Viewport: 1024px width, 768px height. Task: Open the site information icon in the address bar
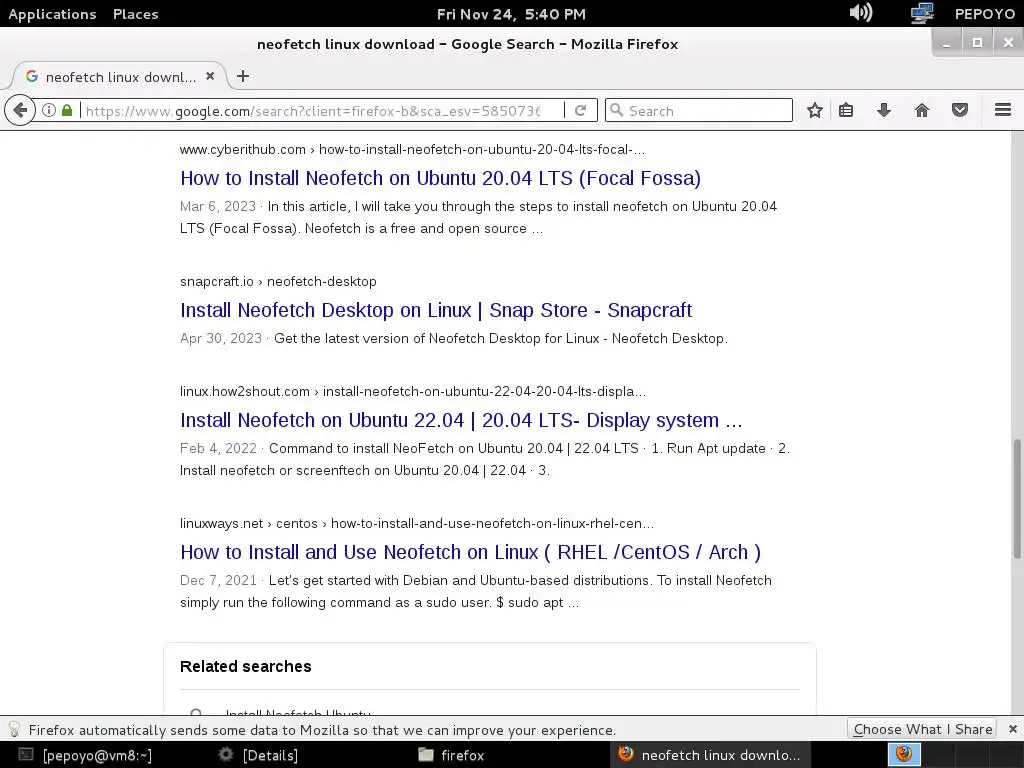pos(48,110)
